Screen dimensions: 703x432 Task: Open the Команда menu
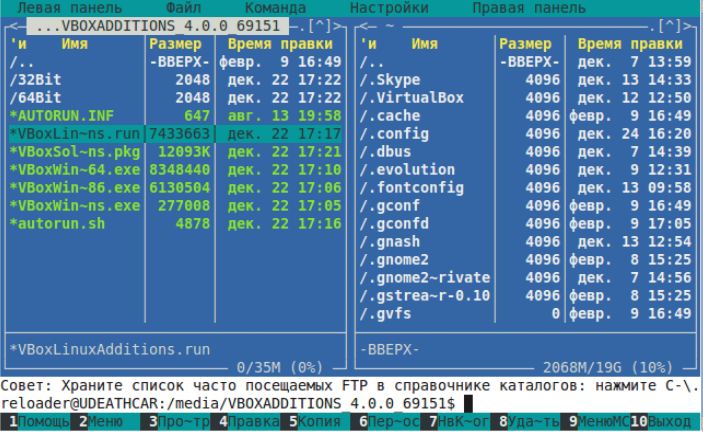pyautogui.click(x=276, y=8)
